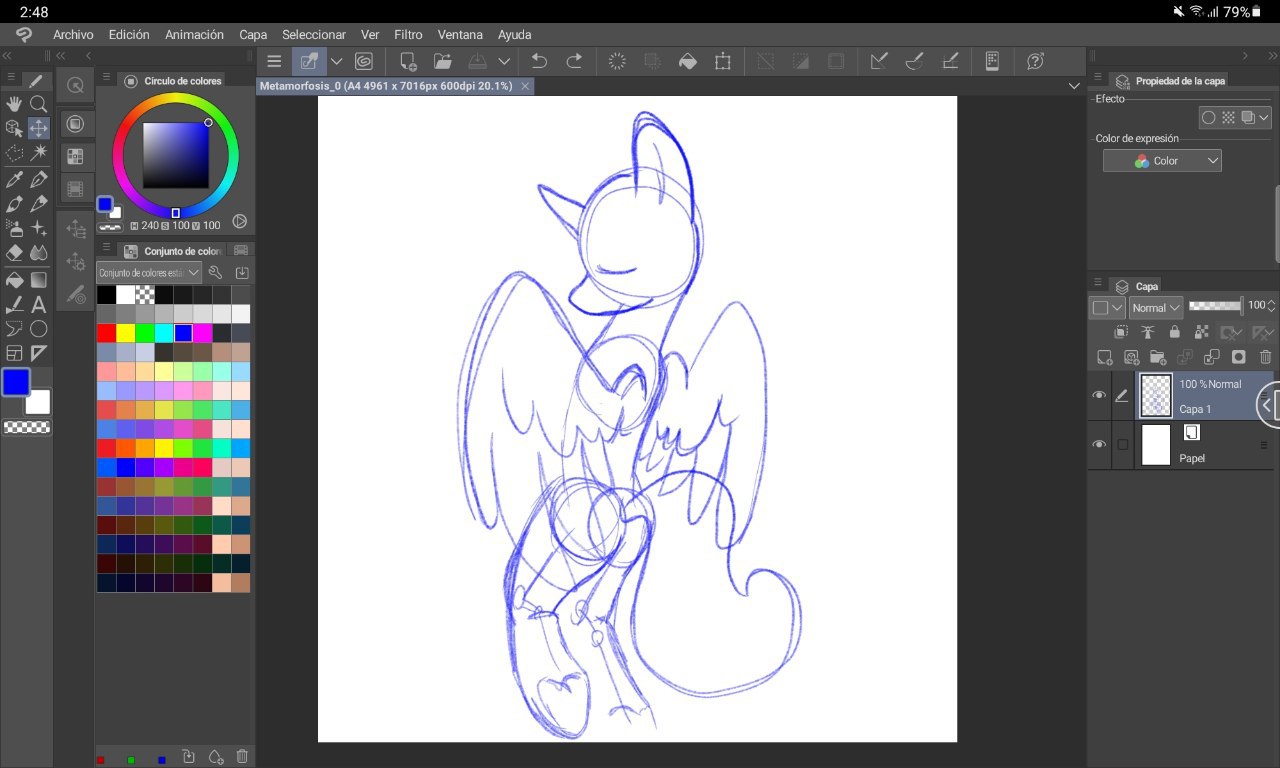Toggle lock transparent pixels
The image size is (1280, 768).
click(x=1201, y=332)
